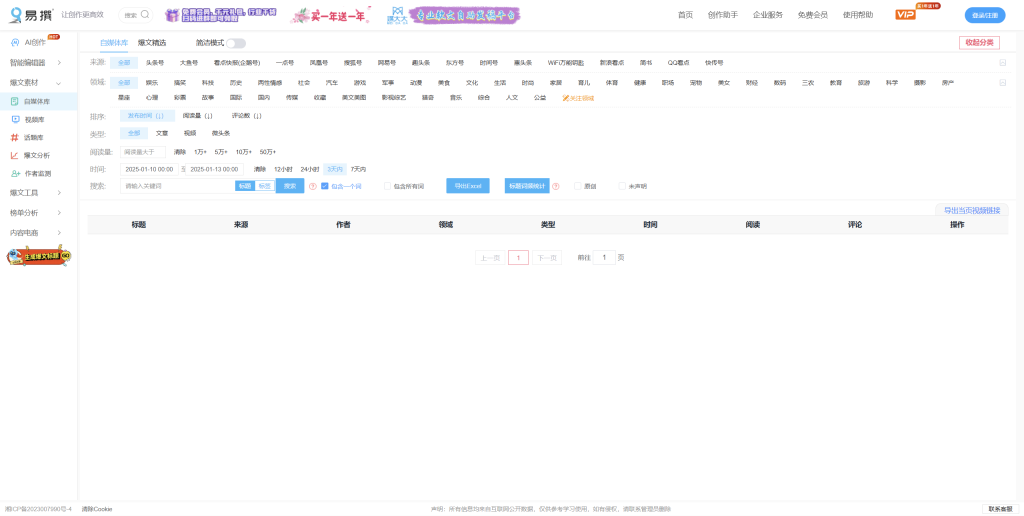Filter source by QQ看点

(678, 63)
